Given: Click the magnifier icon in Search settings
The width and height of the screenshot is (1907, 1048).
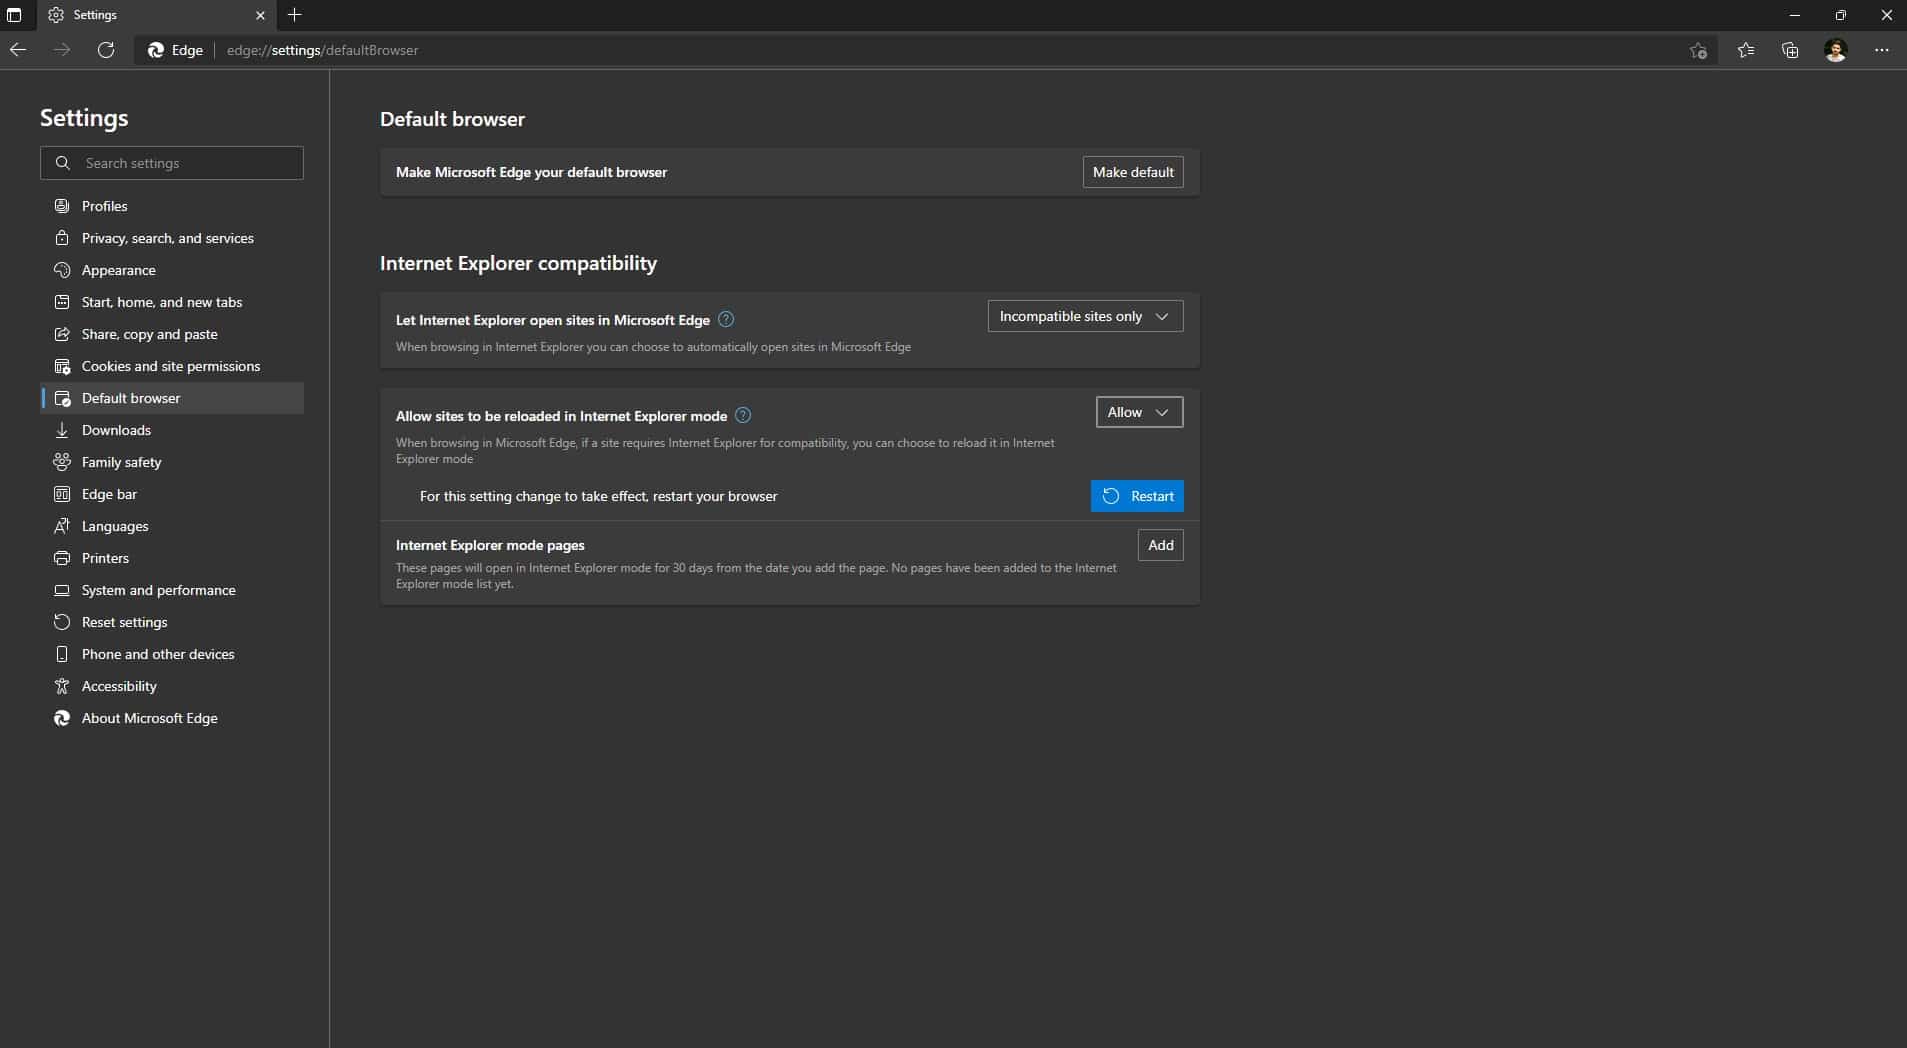Looking at the screenshot, I should (62, 163).
